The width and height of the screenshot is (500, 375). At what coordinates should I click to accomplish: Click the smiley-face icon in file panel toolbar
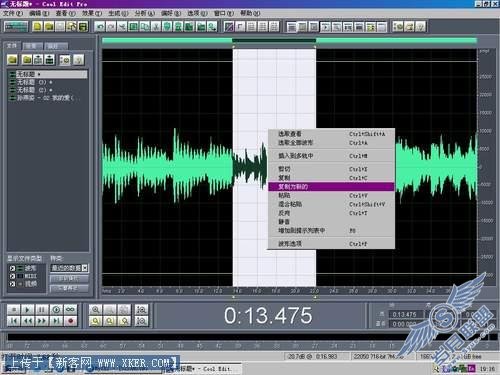coord(65,60)
